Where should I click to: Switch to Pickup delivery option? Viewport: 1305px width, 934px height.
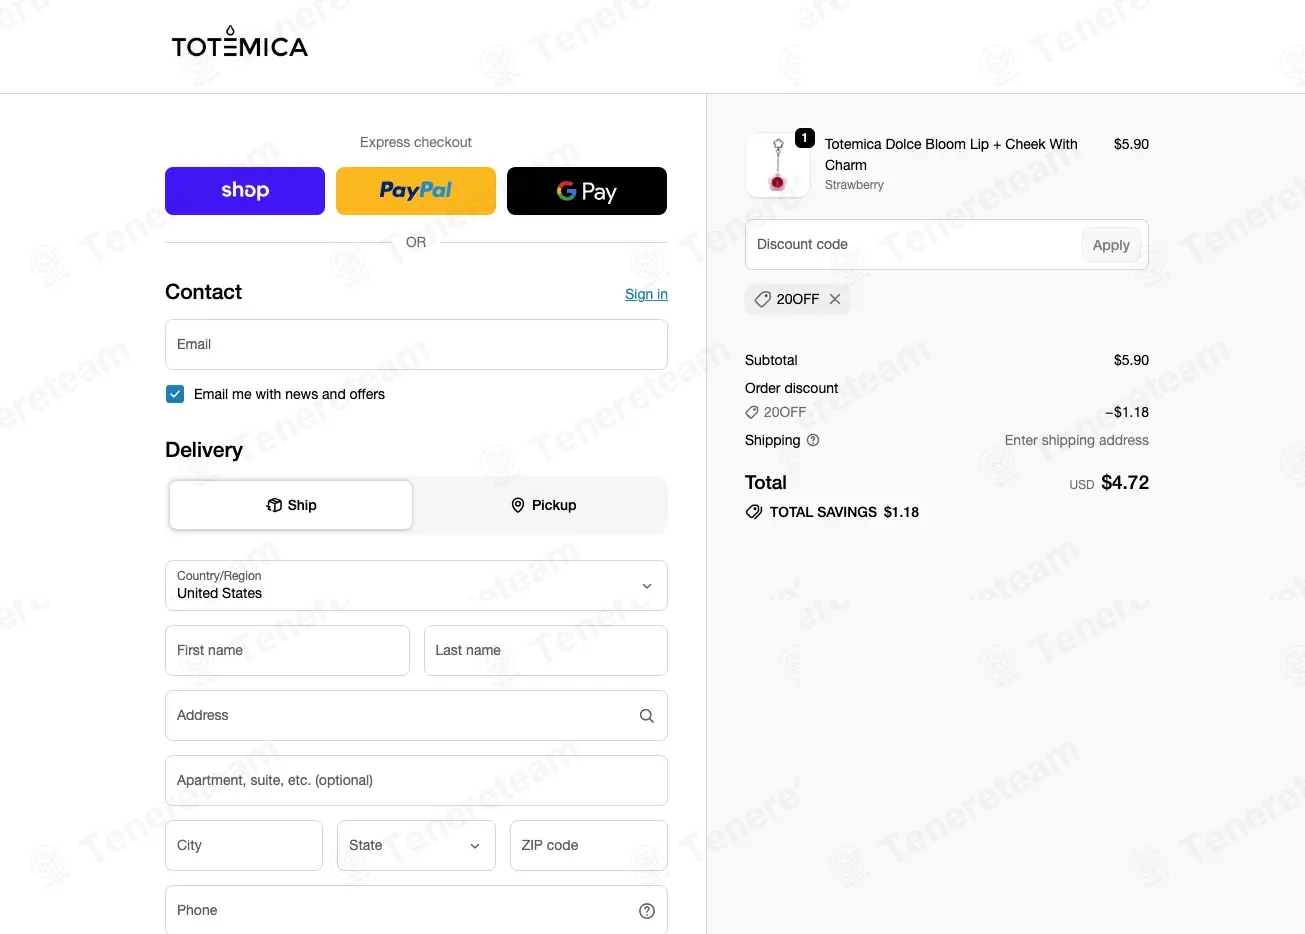(543, 505)
